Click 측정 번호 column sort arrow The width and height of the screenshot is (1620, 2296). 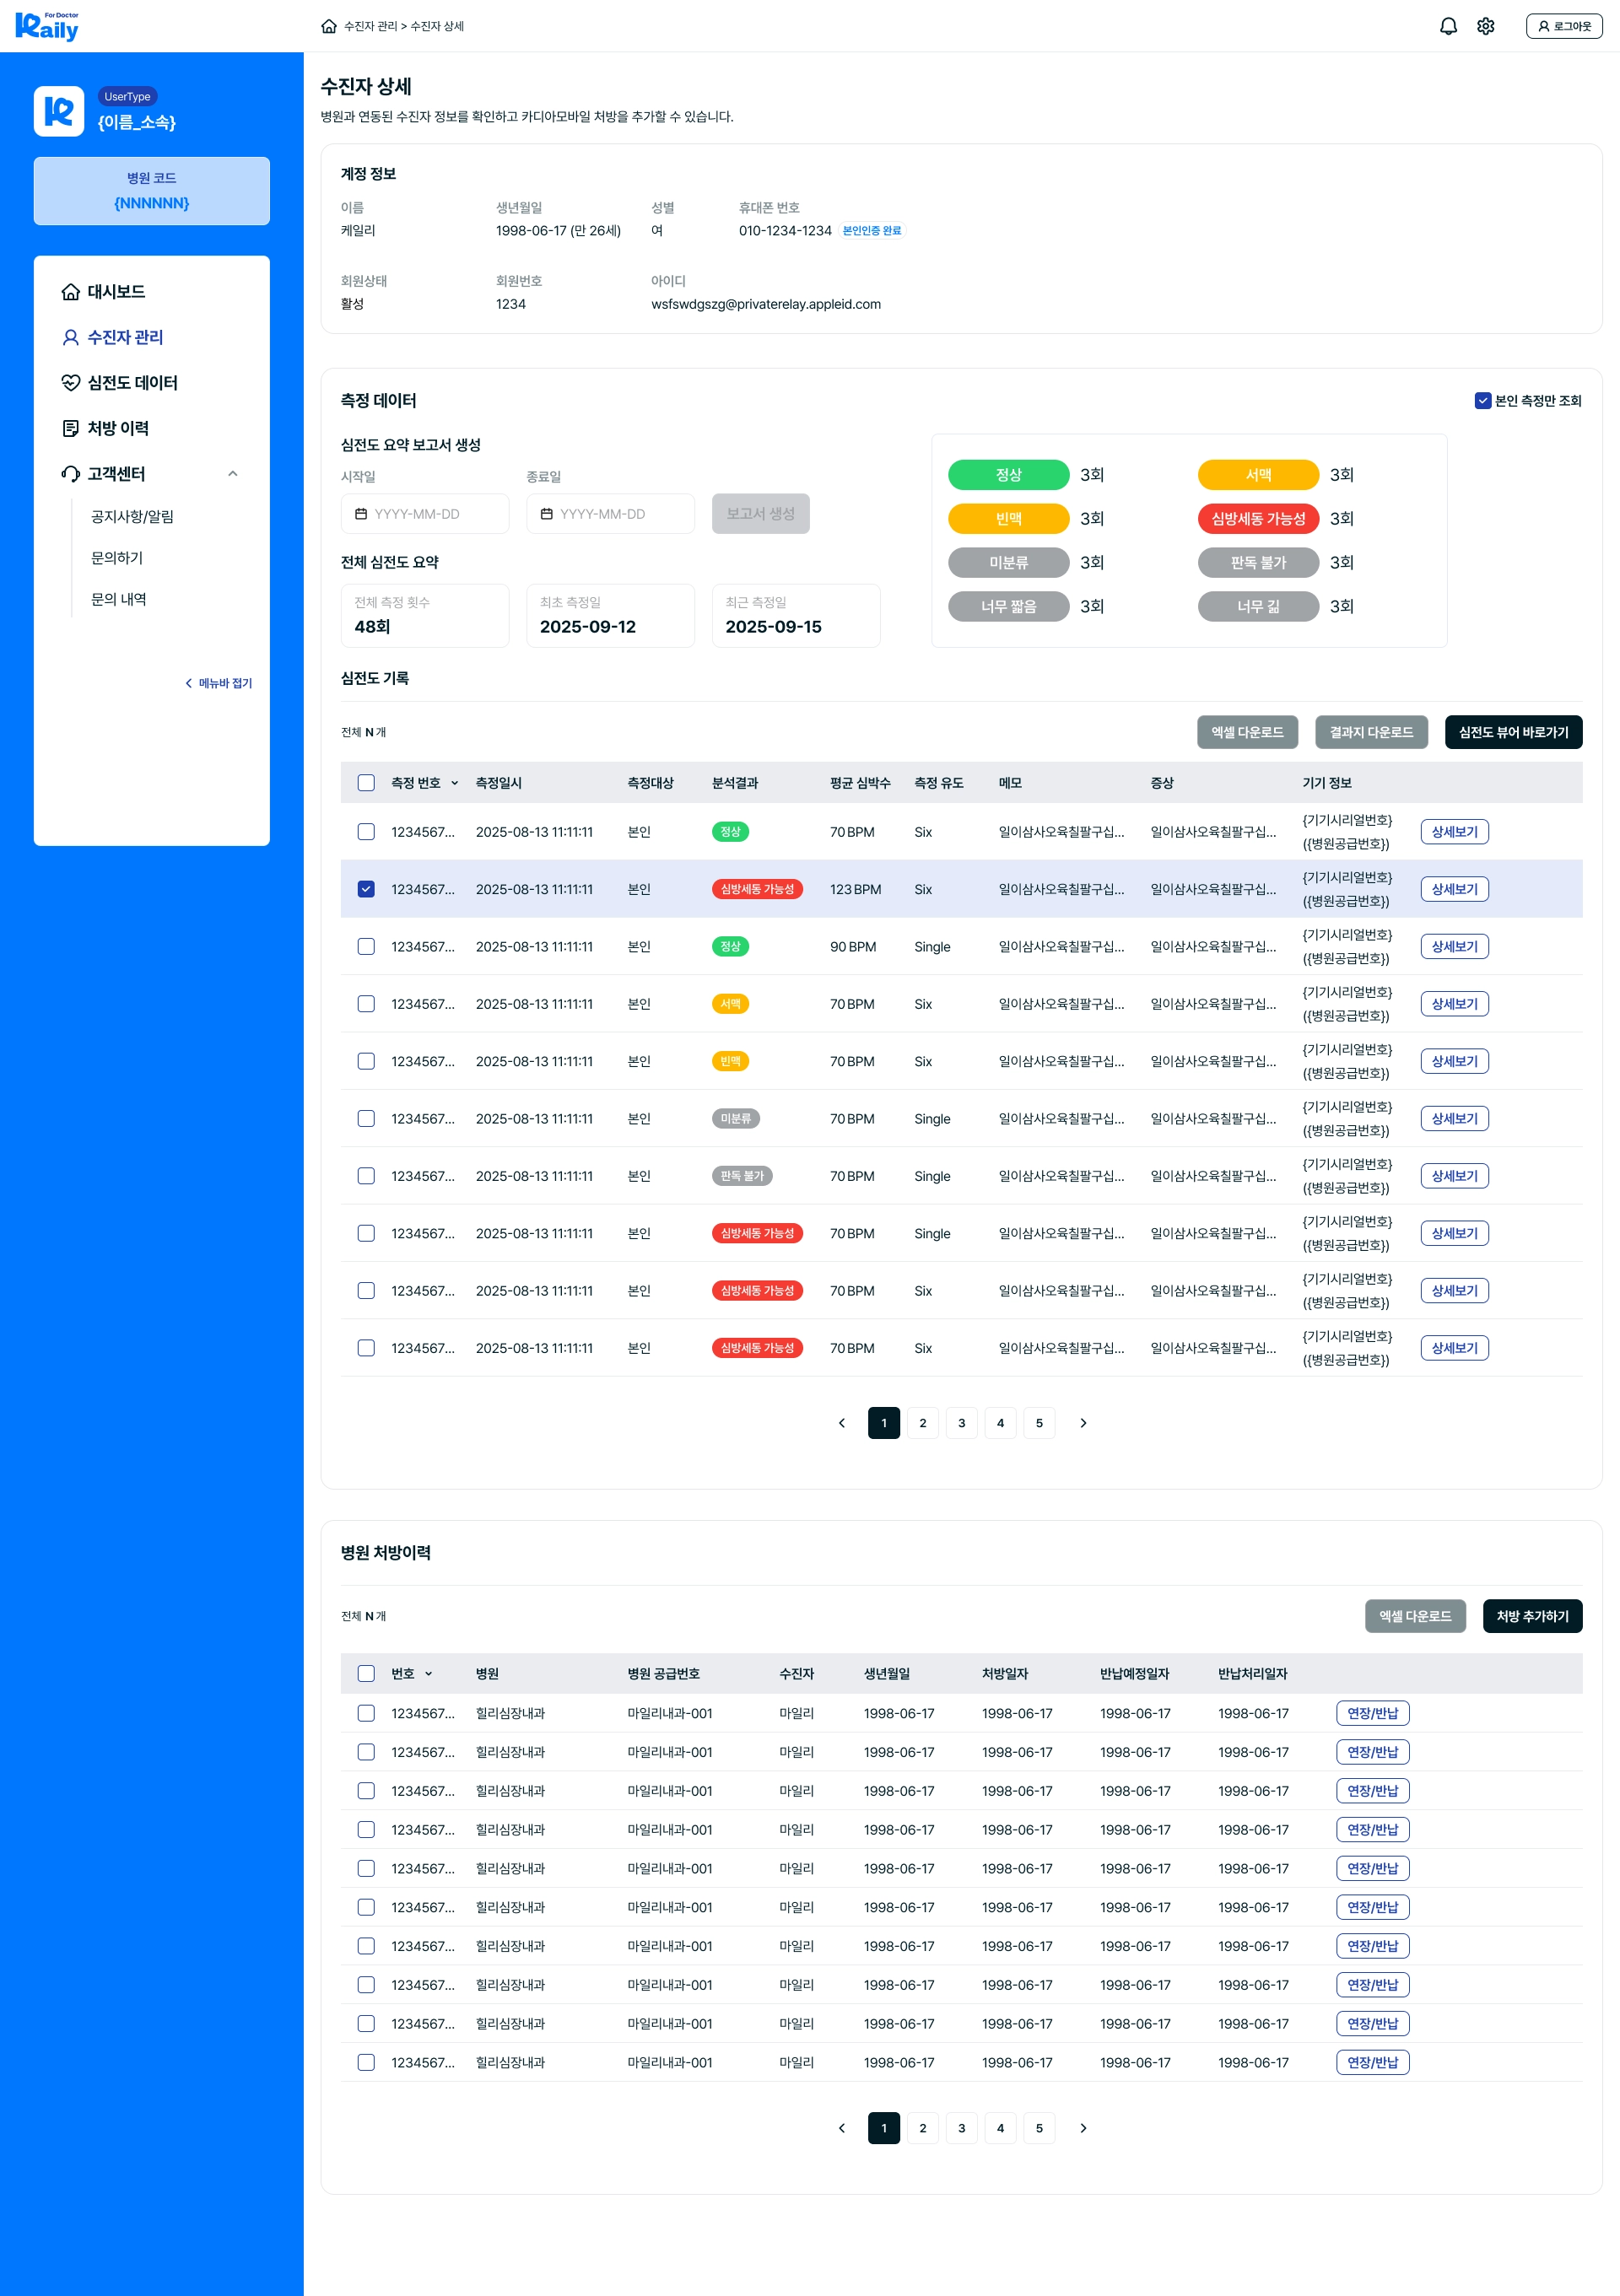[455, 783]
